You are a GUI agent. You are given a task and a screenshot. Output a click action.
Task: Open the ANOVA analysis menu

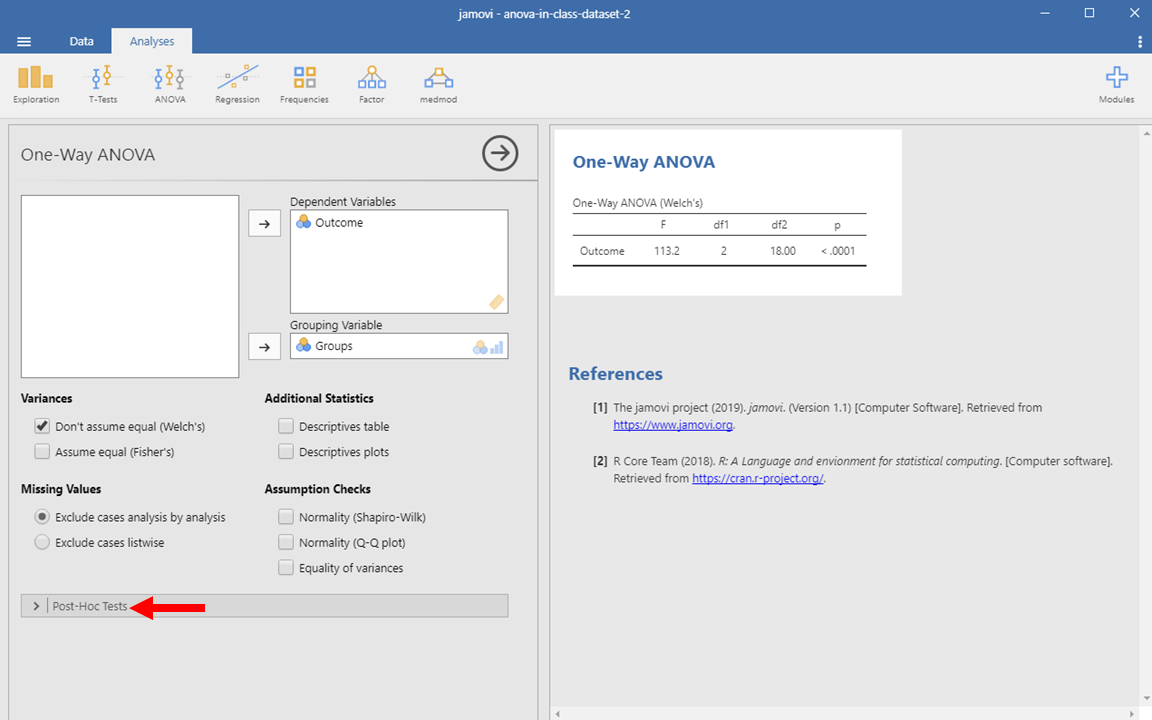point(170,84)
